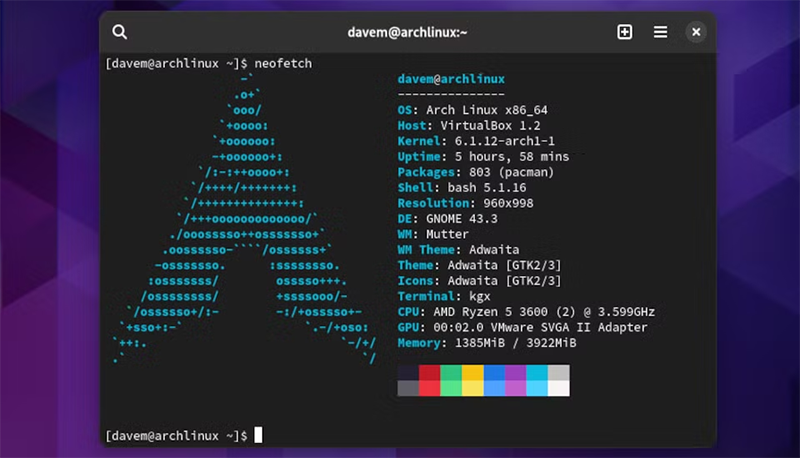
Task: Click the dark green swatch in top row
Action: 451,372
